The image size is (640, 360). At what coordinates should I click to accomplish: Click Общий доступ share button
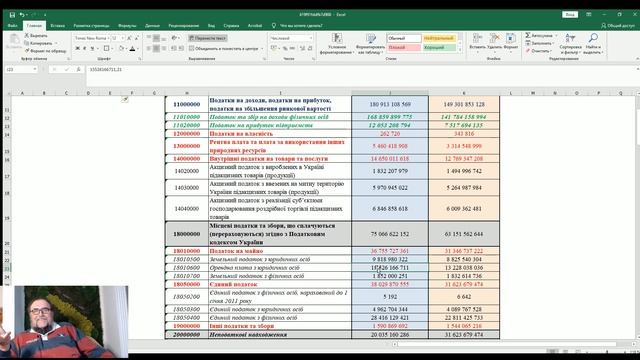tap(618, 26)
